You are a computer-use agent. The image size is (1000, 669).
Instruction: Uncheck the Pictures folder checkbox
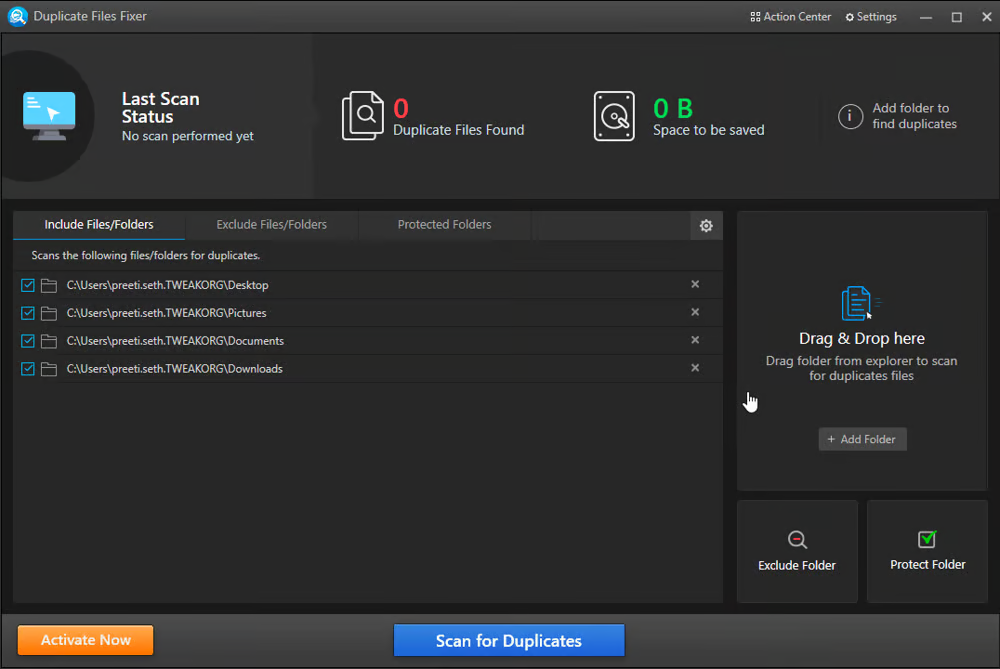point(27,312)
